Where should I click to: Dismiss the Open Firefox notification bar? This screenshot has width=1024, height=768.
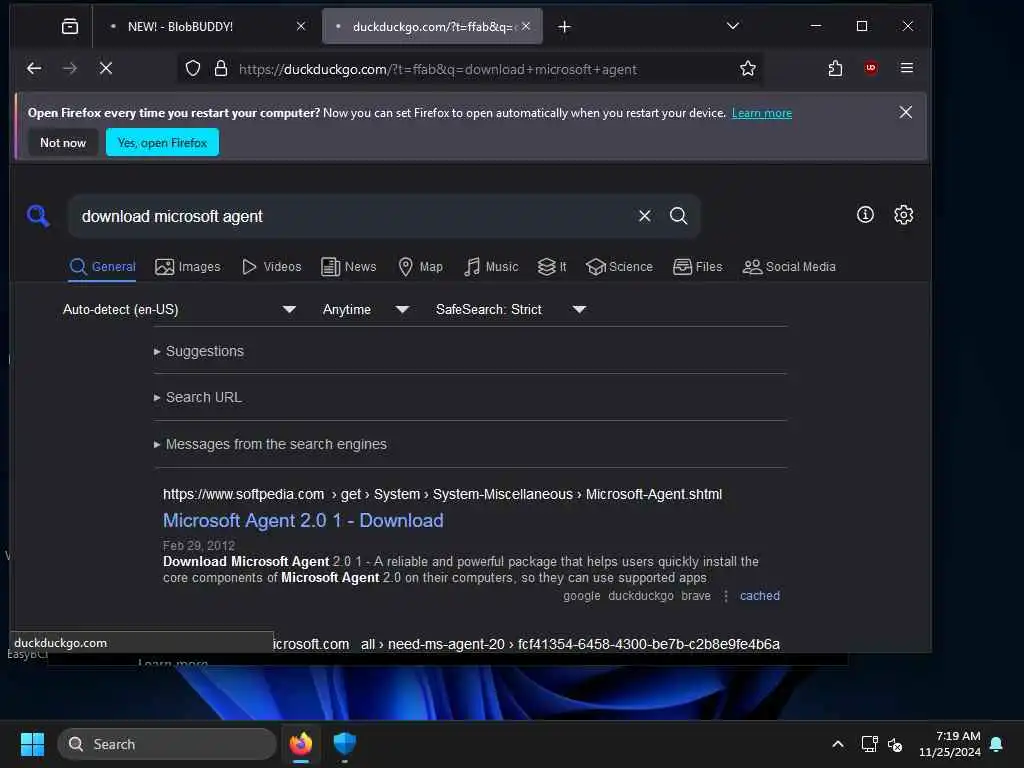(905, 112)
